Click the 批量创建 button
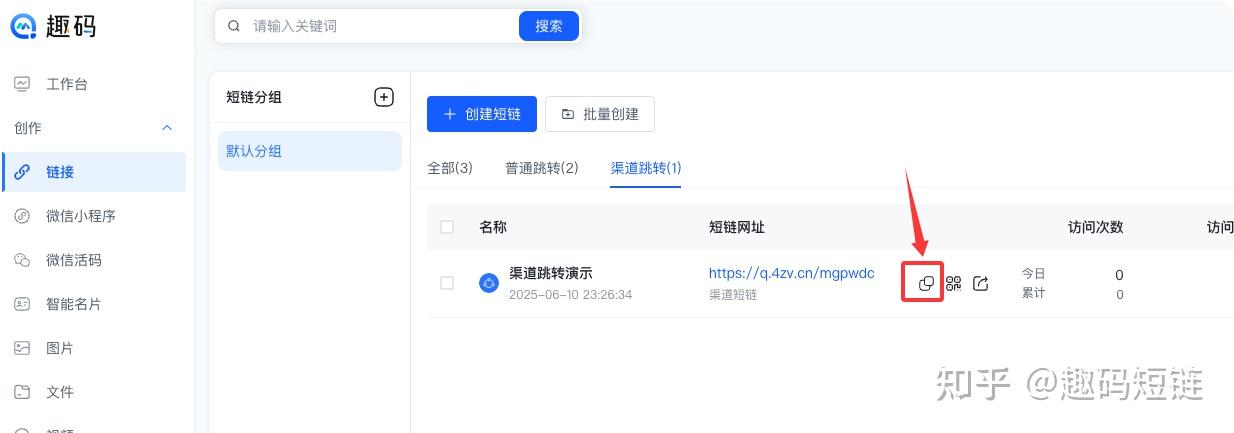Screen dimensions: 1234x433 tap(600, 114)
